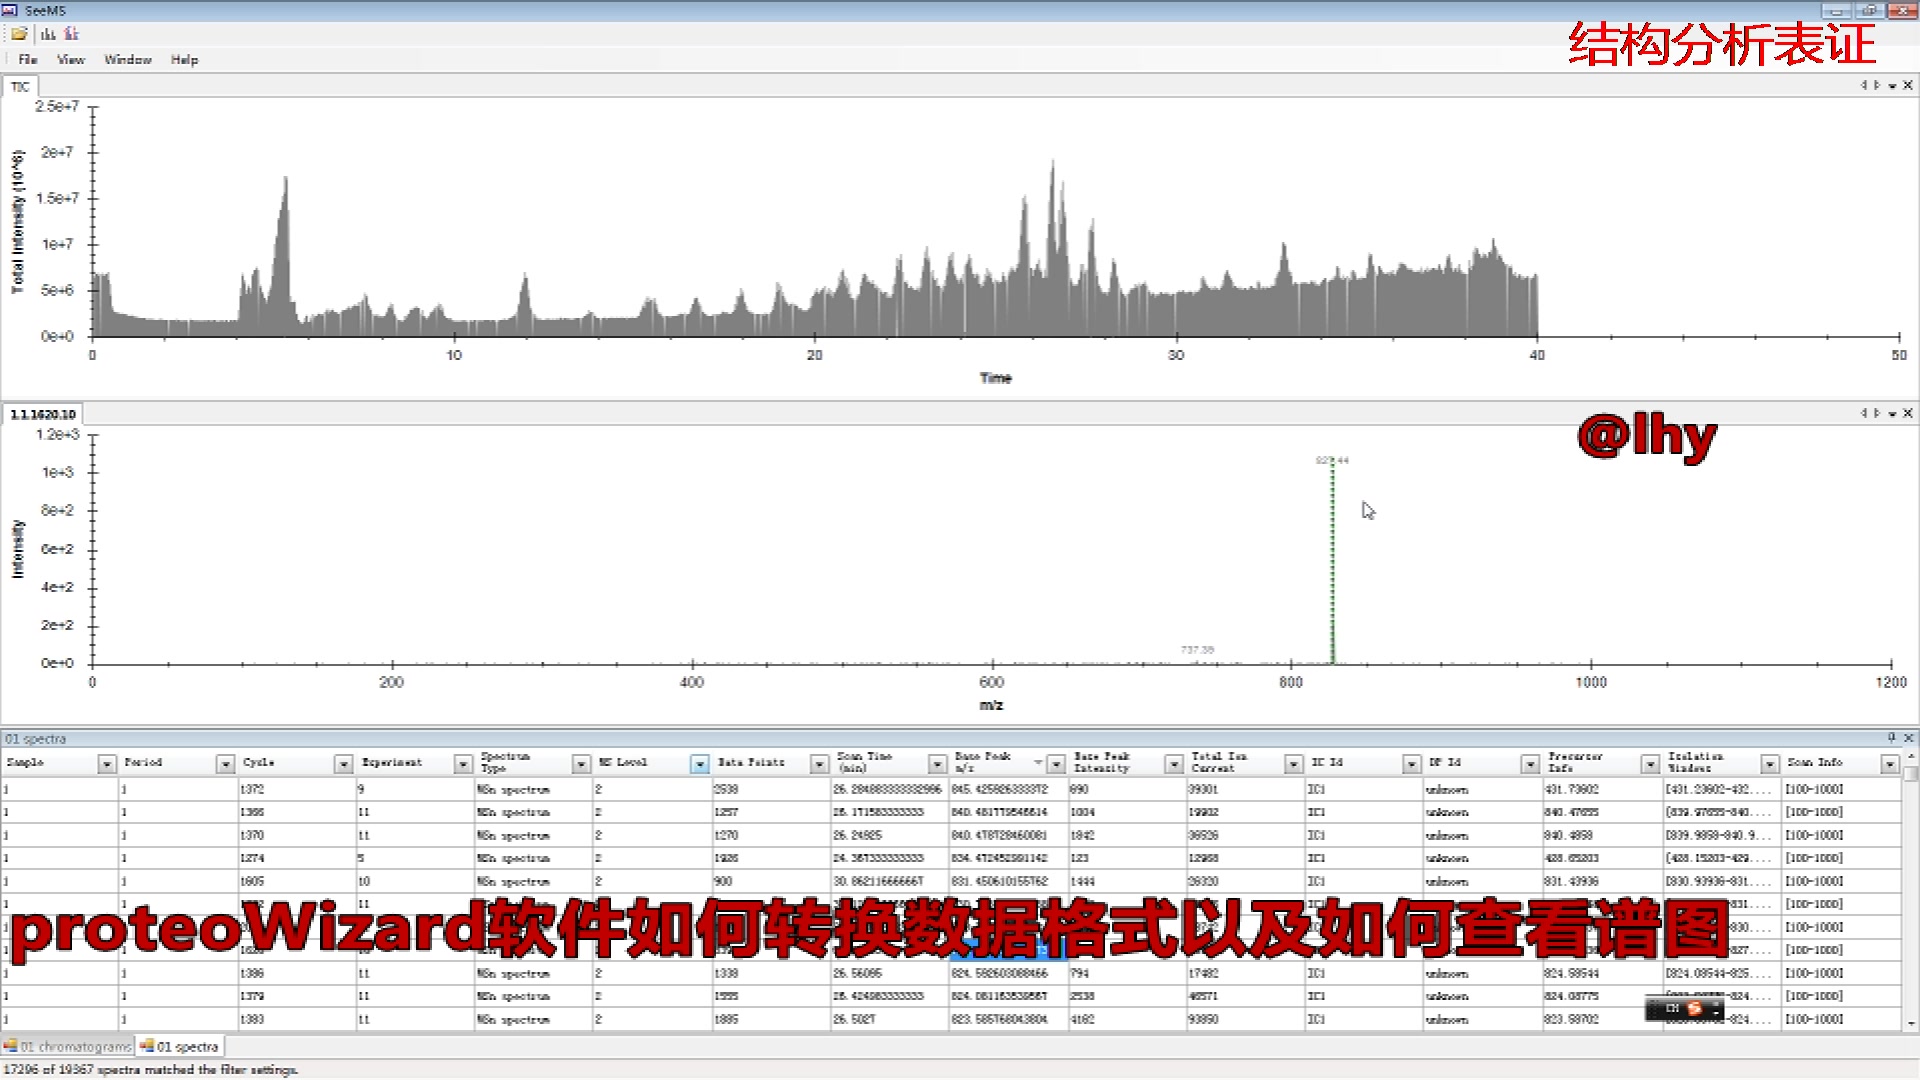Click the spectrum bar chart toolbar icon
Viewport: 1920px width, 1080px height.
click(x=48, y=34)
